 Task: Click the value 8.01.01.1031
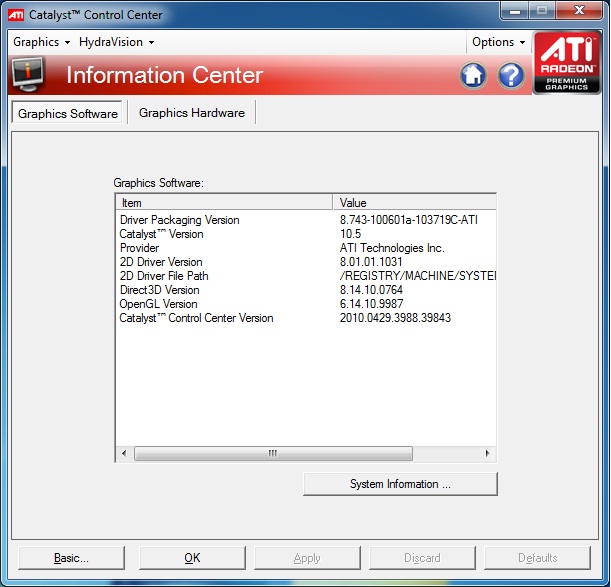371,262
